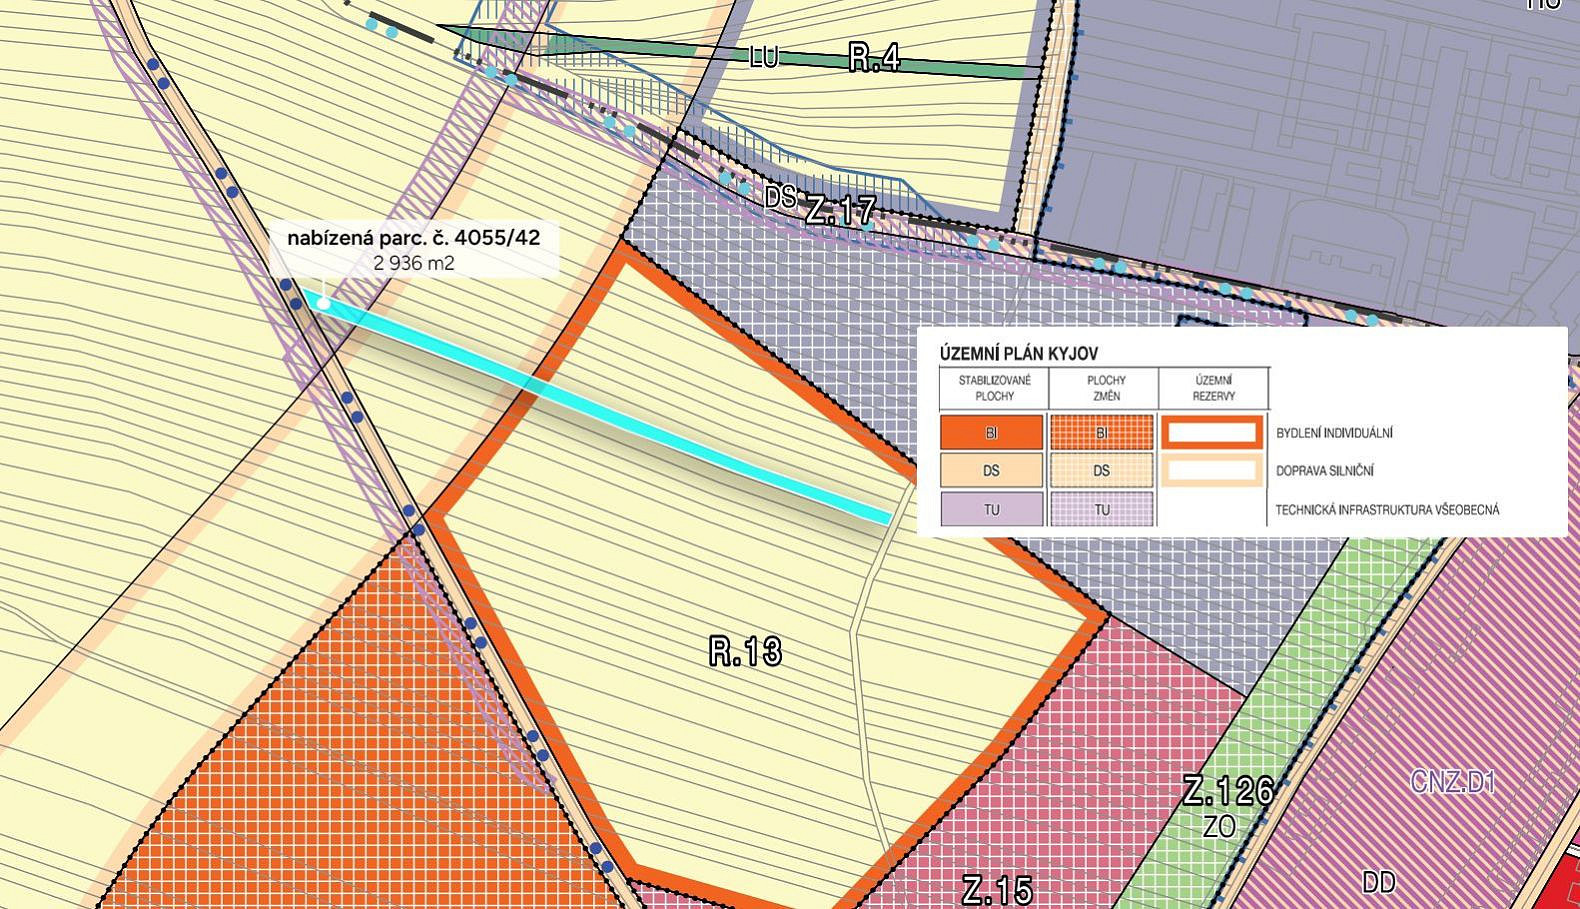This screenshot has height=909, width=1580.
Task: Click the CNZ.D1 map label
Action: point(1453,781)
